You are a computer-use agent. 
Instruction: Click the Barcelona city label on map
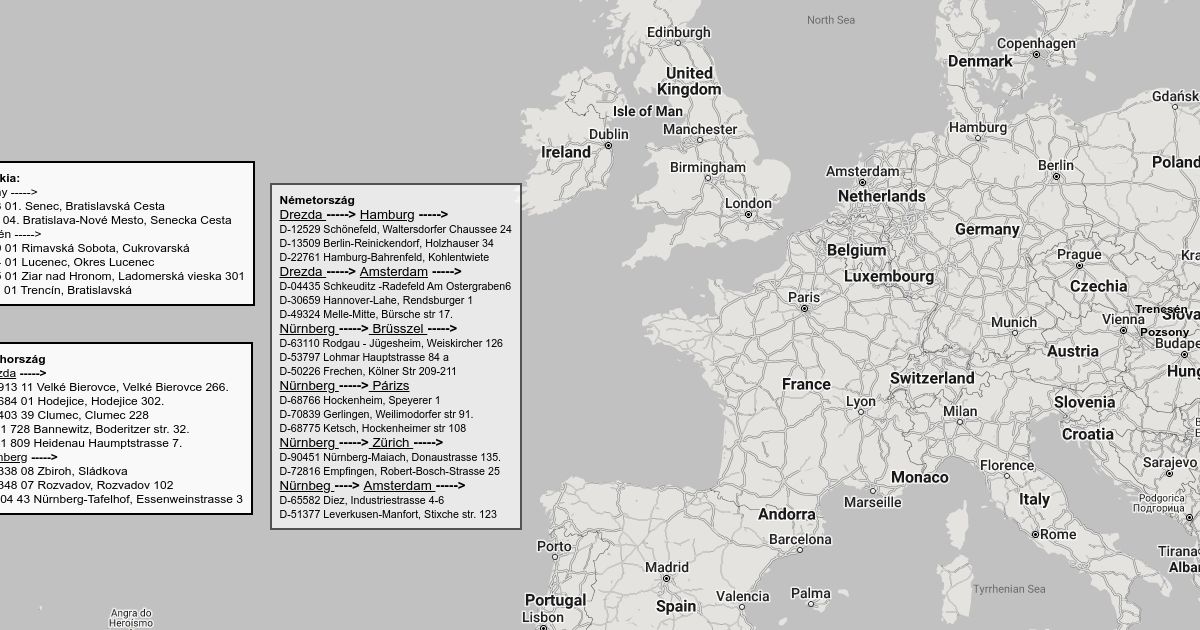799,539
